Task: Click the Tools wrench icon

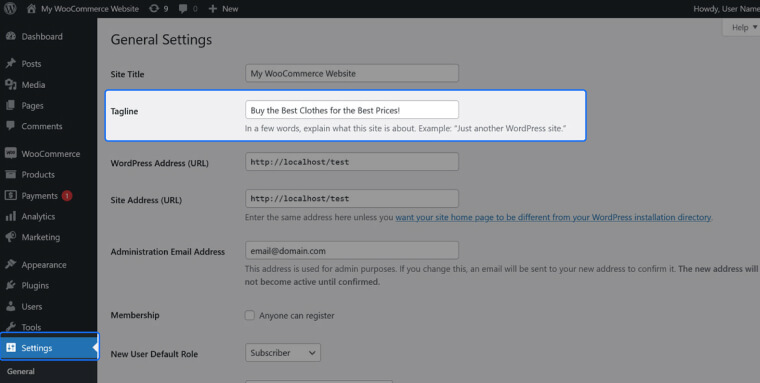Action: 11,327
